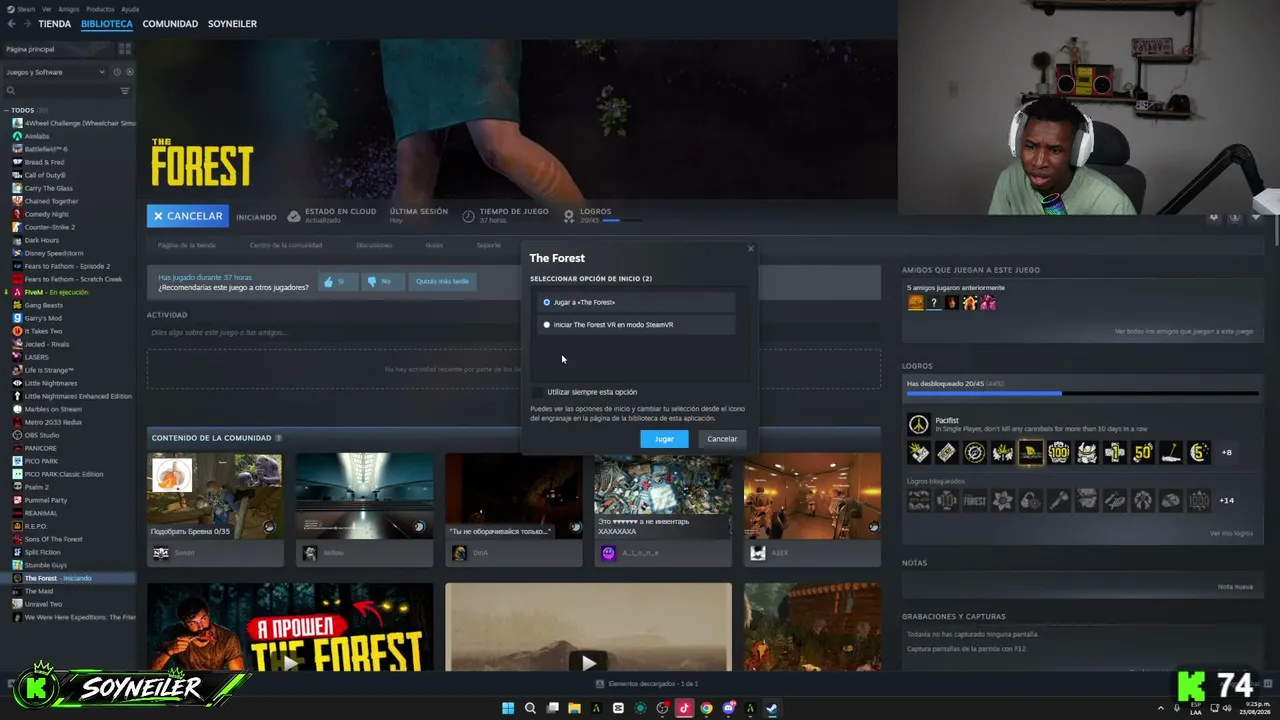Open Google Chrome from the taskbar
Image resolution: width=1280 pixels, height=720 pixels.
tap(706, 708)
